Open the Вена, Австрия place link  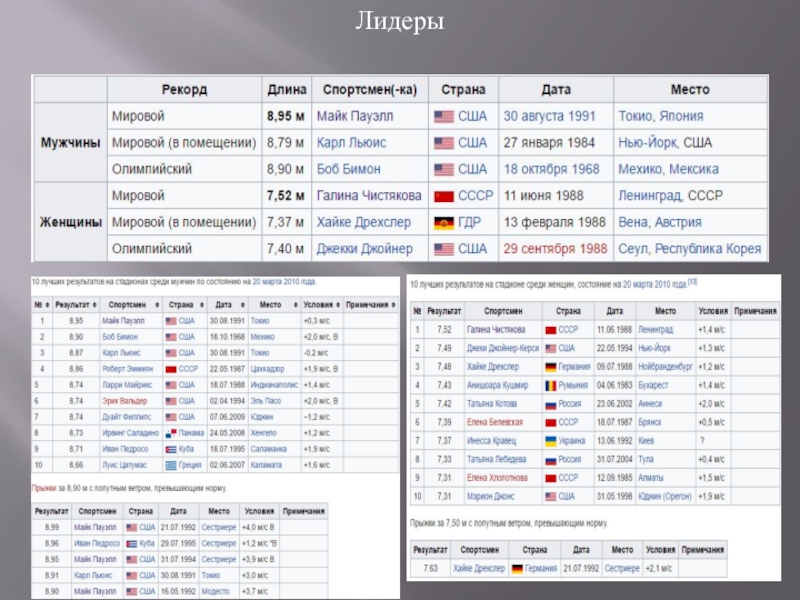tap(660, 222)
